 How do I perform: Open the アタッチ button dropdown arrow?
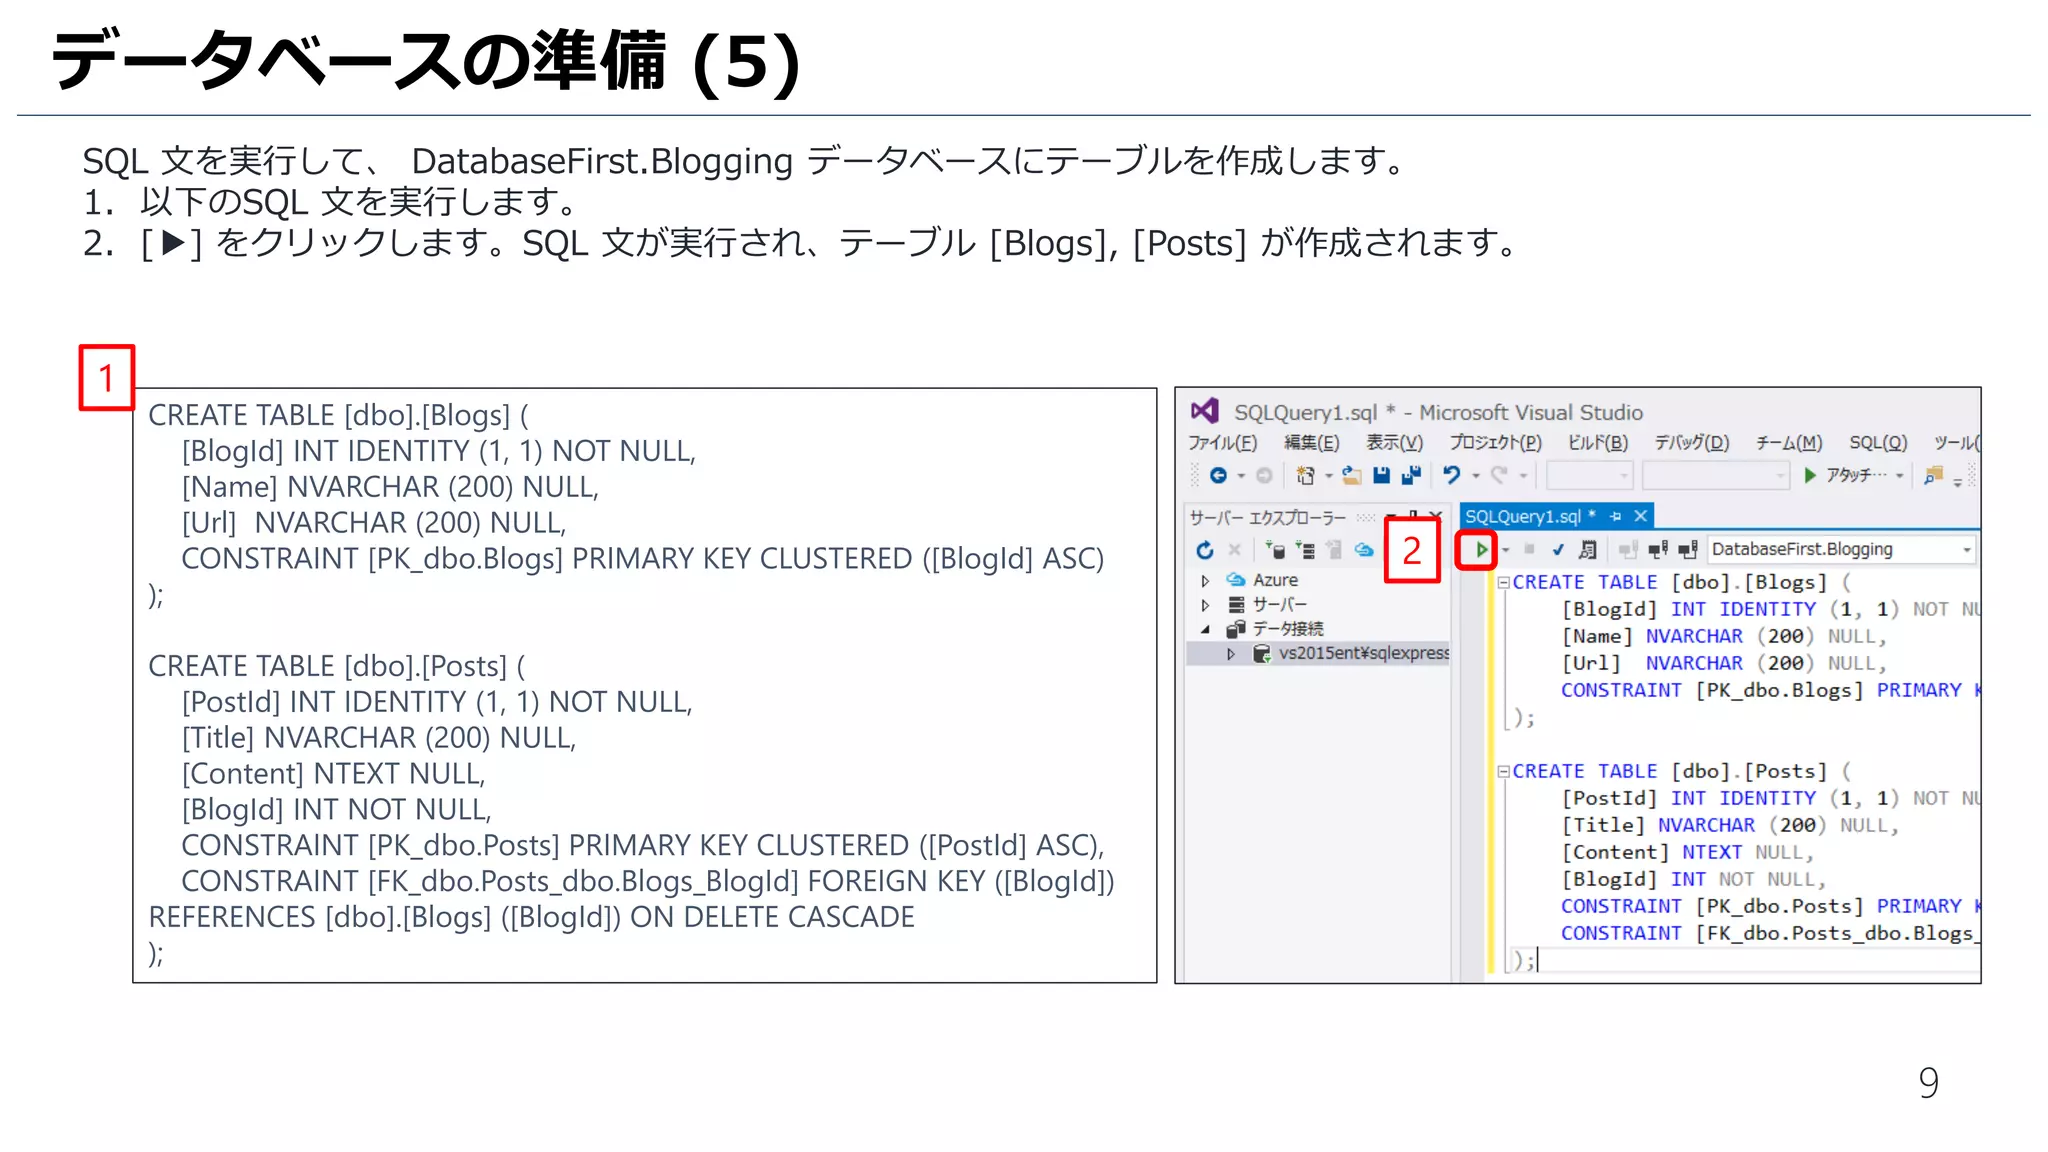click(x=1899, y=476)
